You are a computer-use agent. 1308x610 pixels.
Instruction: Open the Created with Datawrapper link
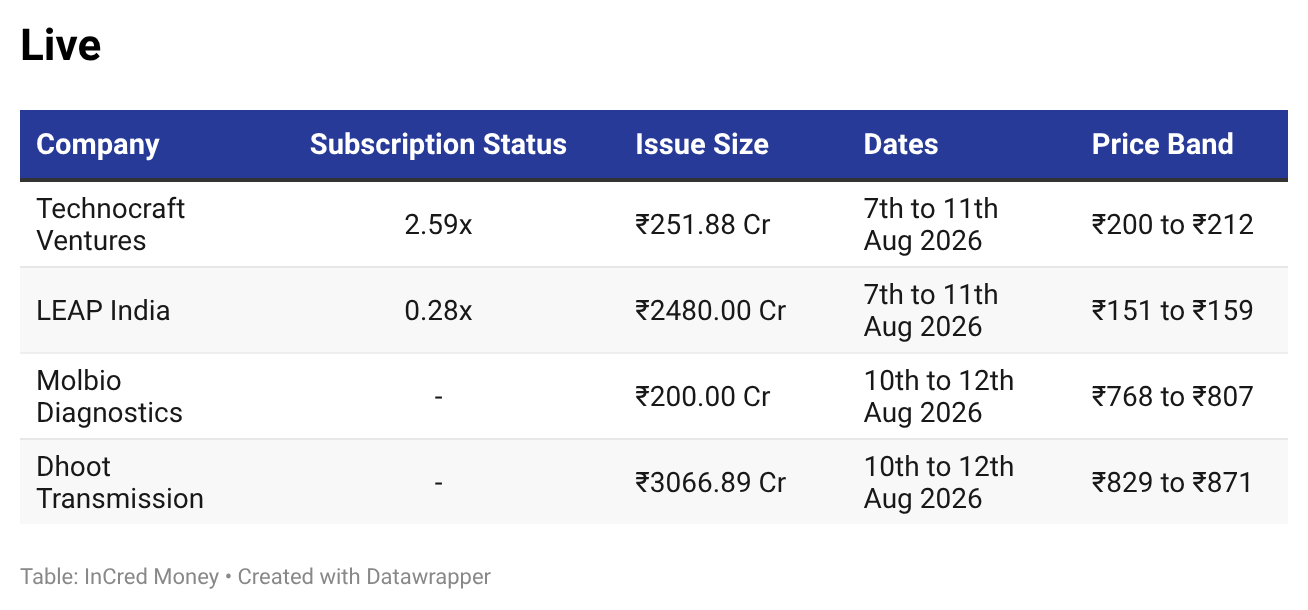tap(364, 577)
